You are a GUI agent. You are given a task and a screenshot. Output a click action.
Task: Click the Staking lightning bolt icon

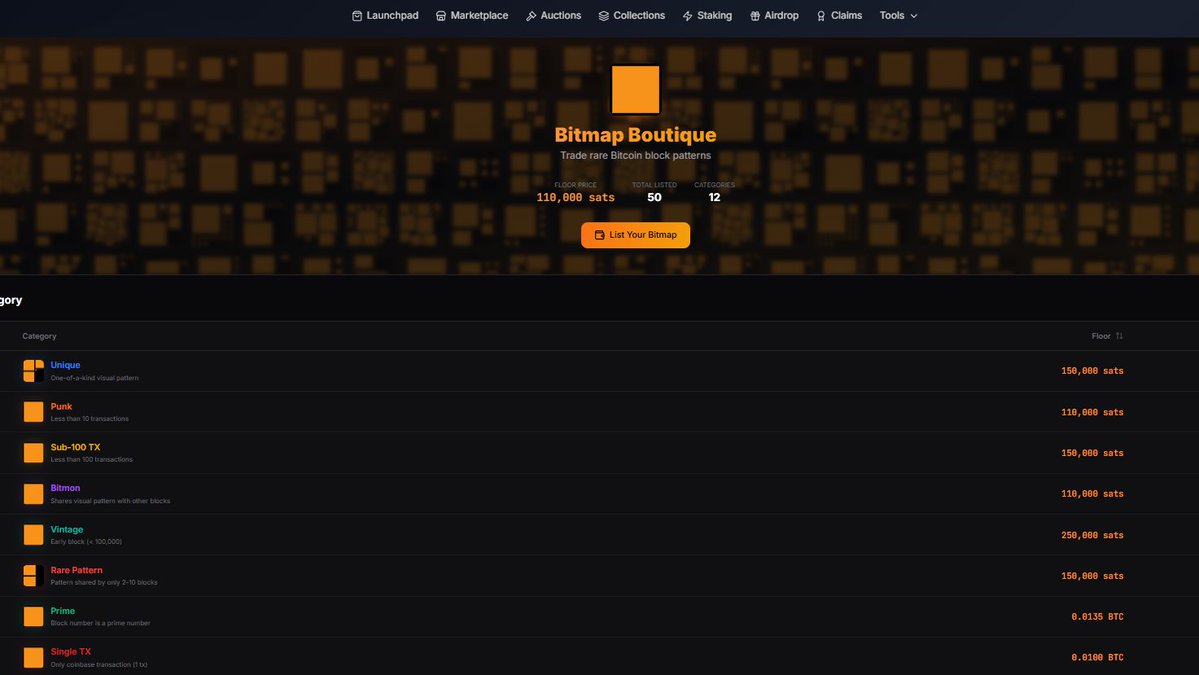(x=688, y=16)
